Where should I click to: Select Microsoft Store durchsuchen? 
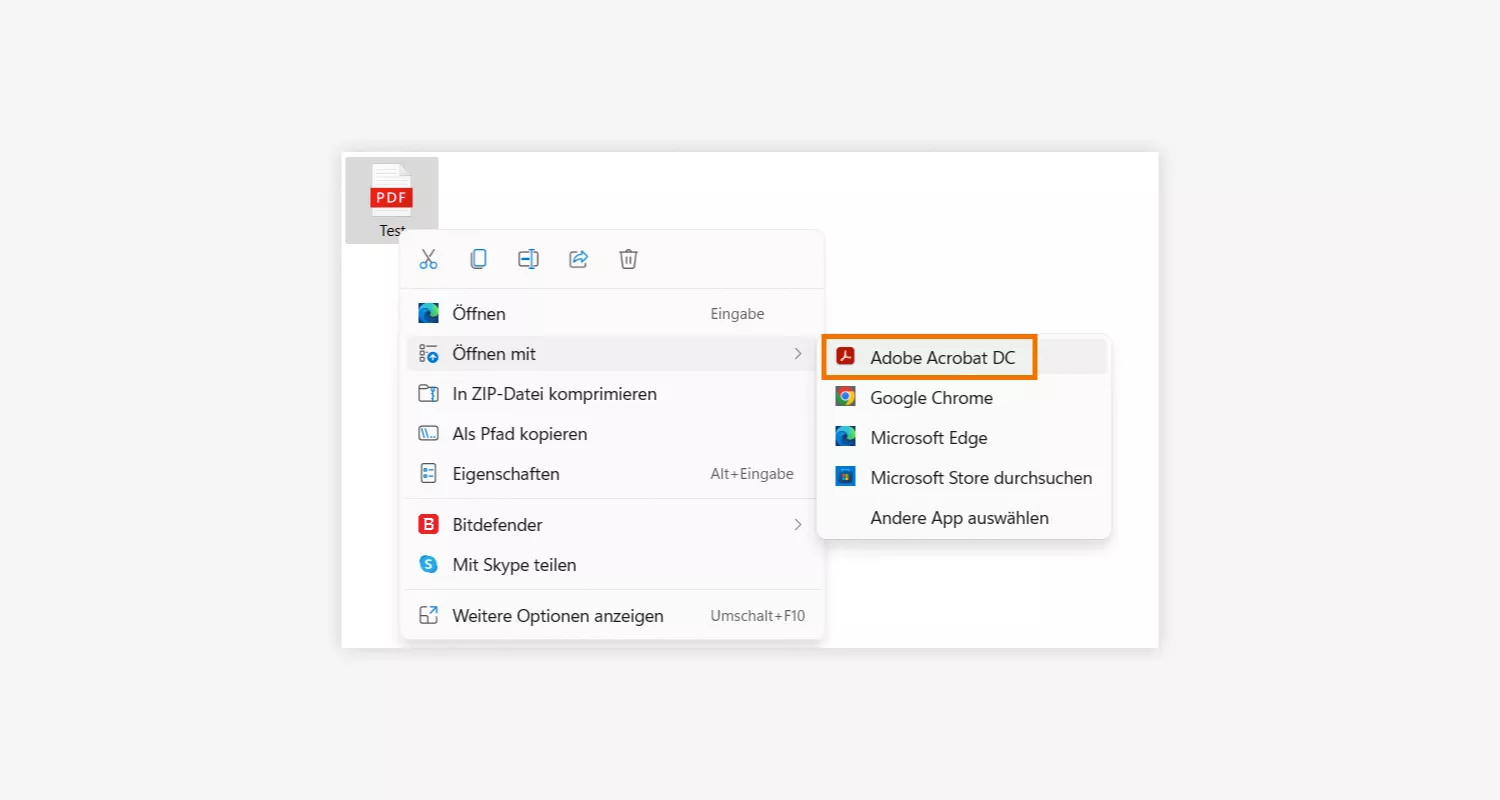click(x=964, y=477)
